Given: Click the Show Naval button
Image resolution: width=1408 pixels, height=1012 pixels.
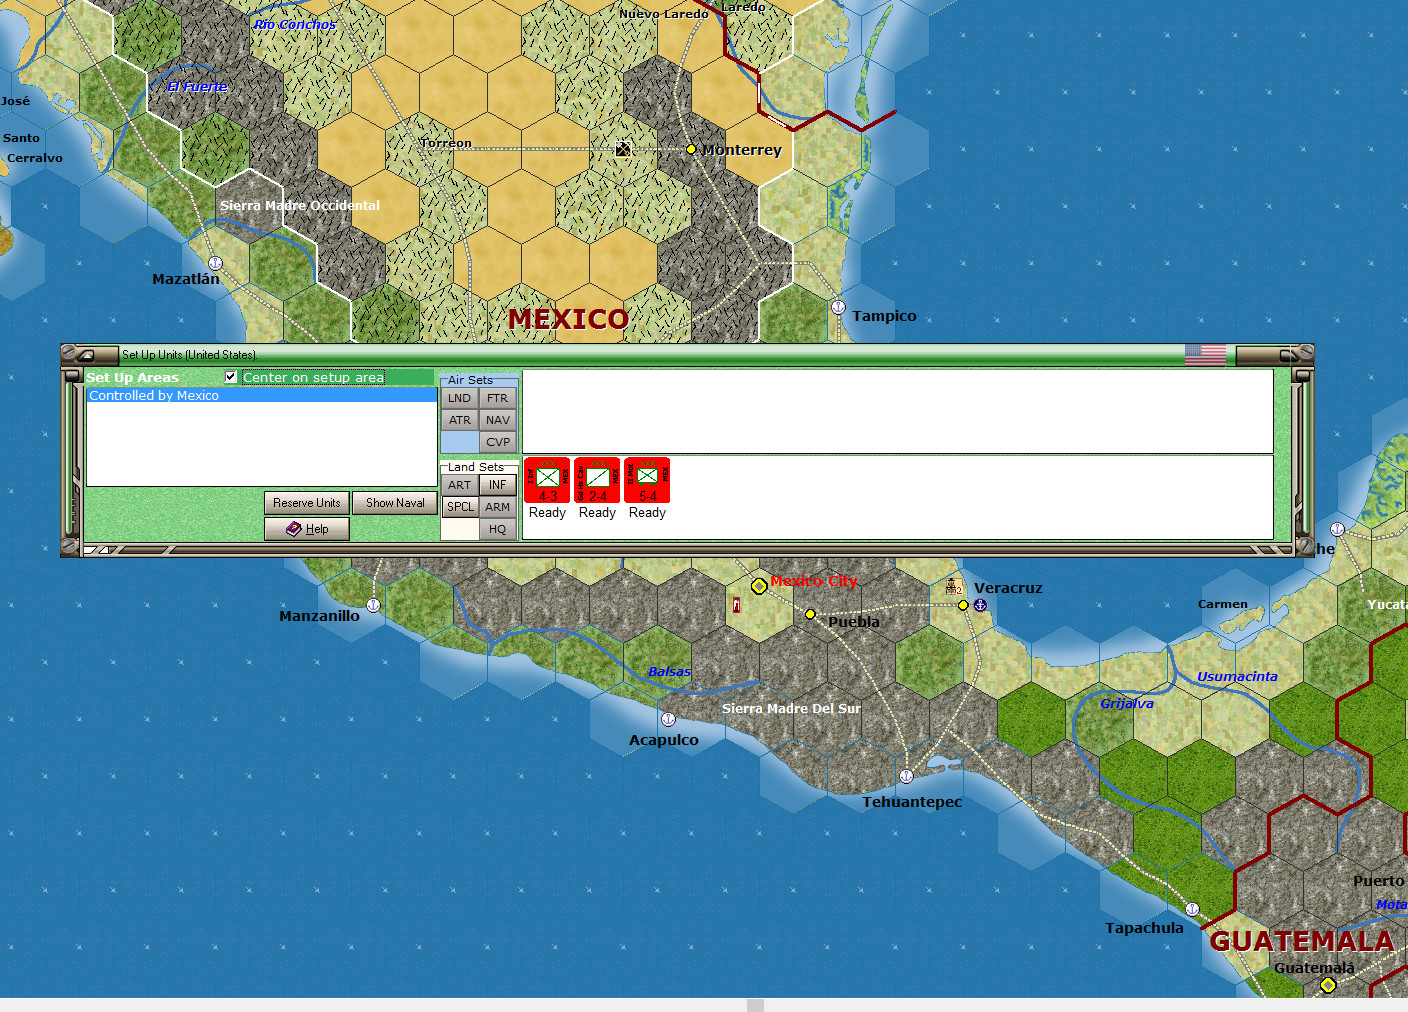Looking at the screenshot, I should pyautogui.click(x=395, y=503).
